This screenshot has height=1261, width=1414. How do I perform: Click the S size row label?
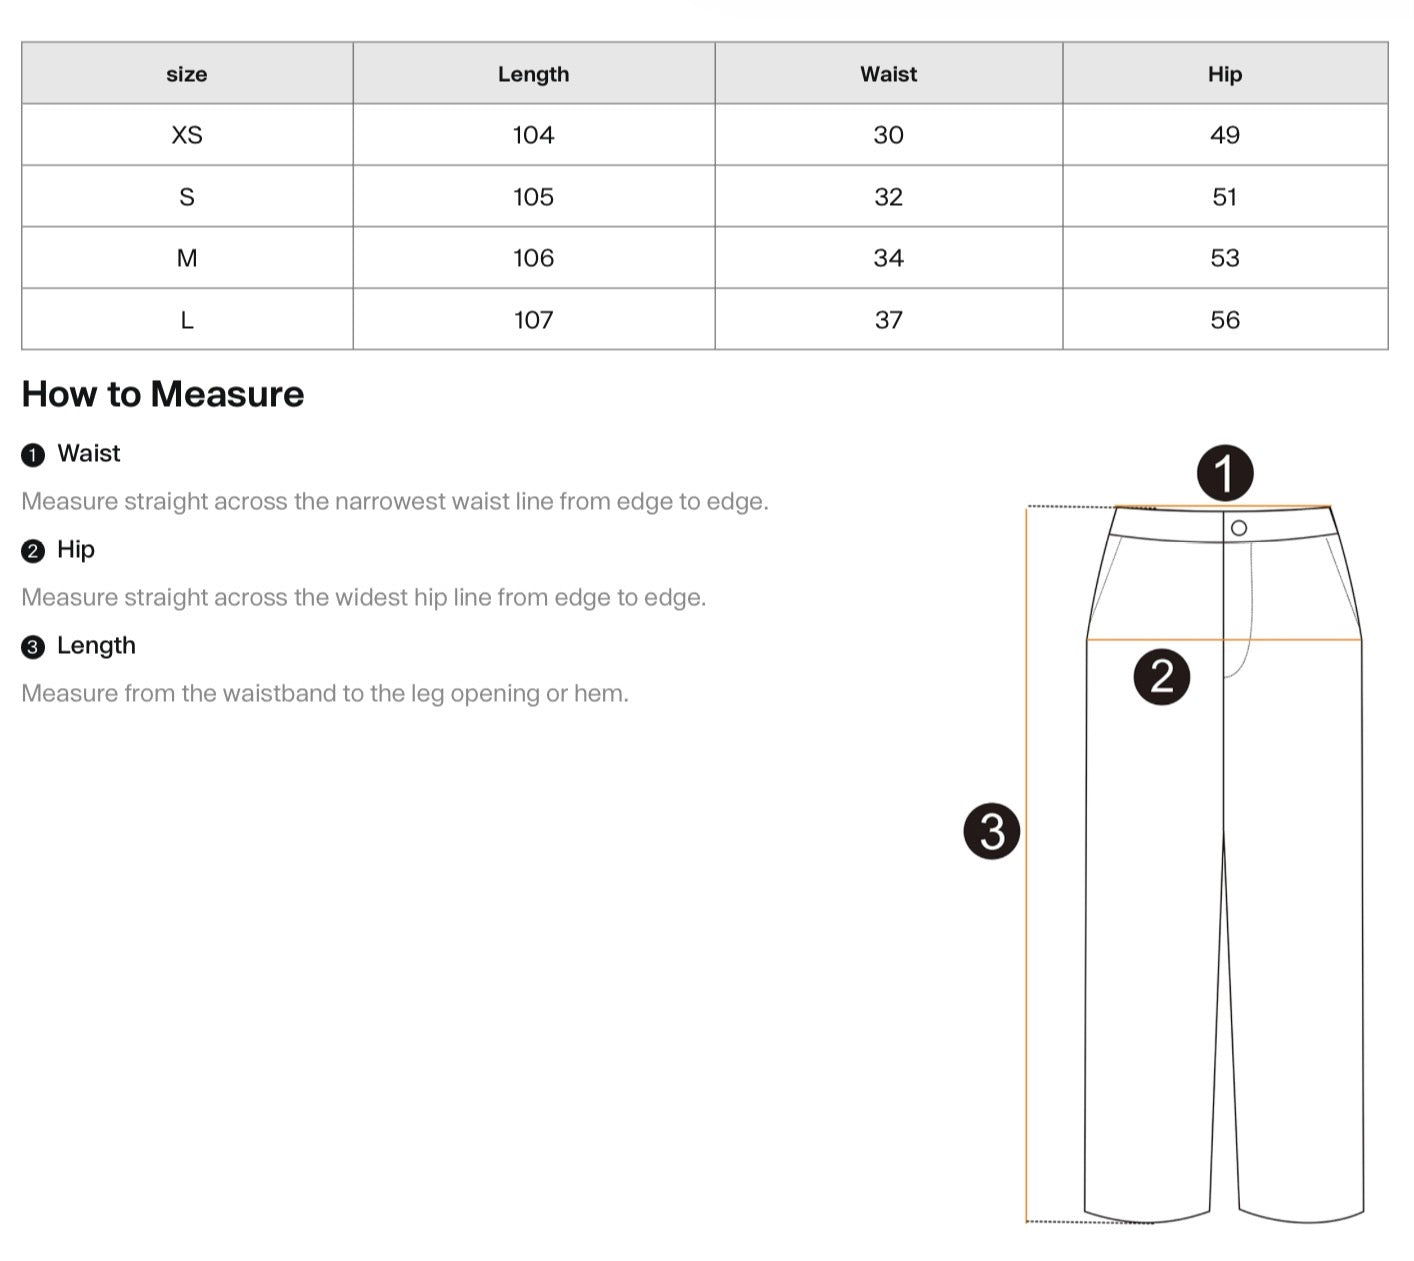point(187,197)
